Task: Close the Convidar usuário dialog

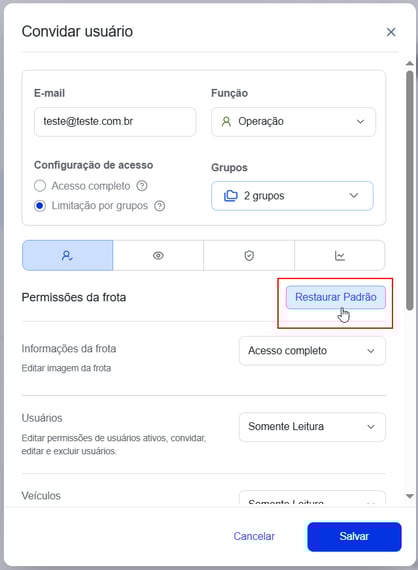Action: click(x=391, y=32)
